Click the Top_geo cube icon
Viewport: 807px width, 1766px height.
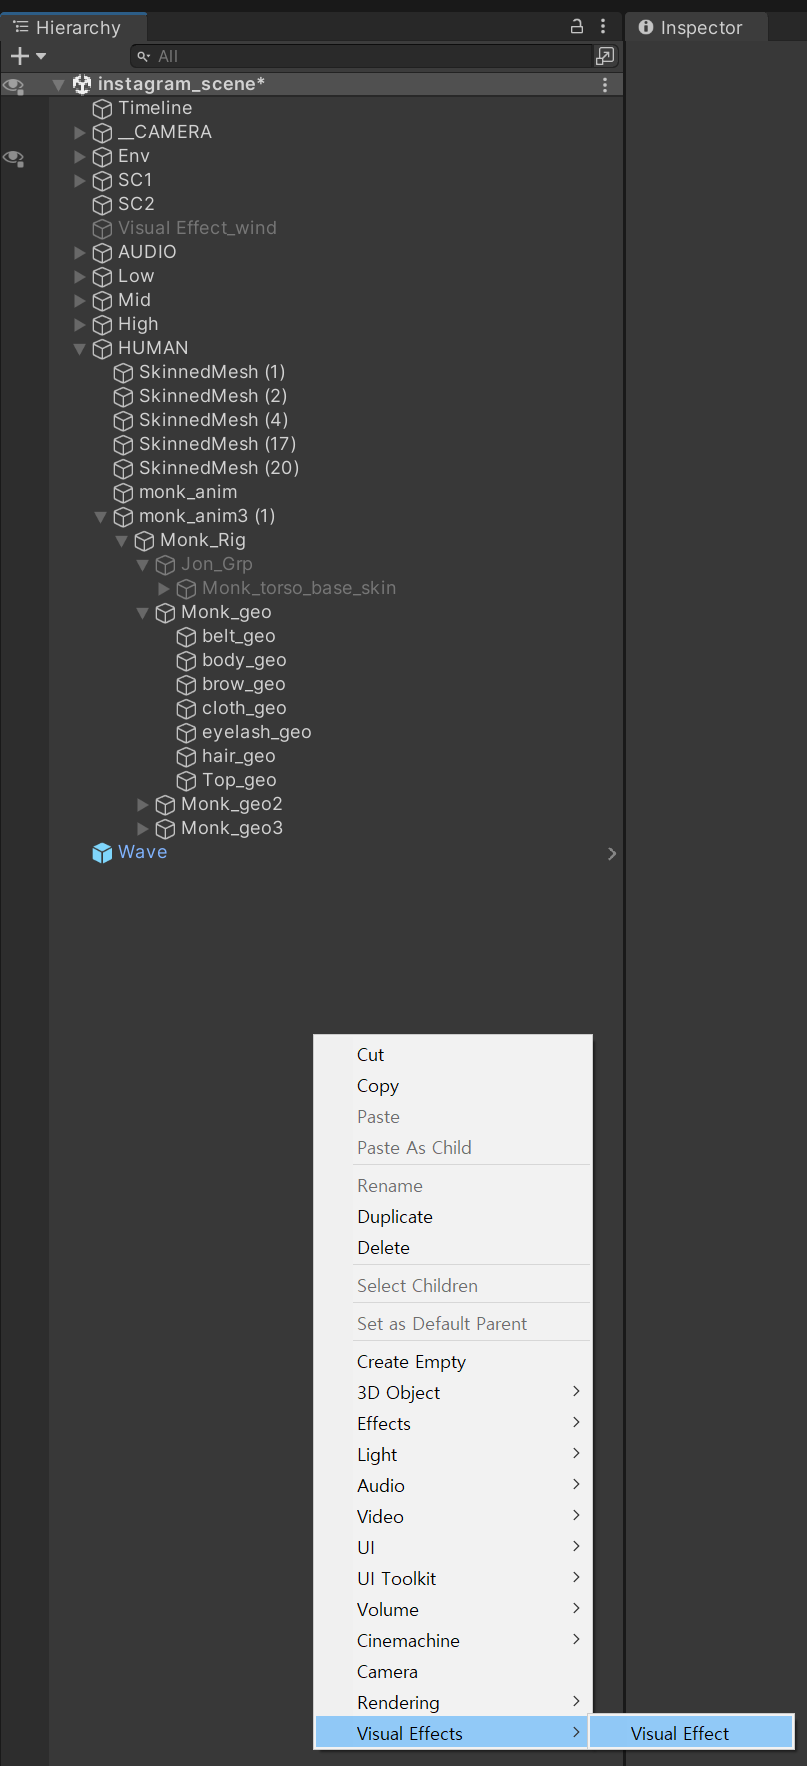[186, 780]
